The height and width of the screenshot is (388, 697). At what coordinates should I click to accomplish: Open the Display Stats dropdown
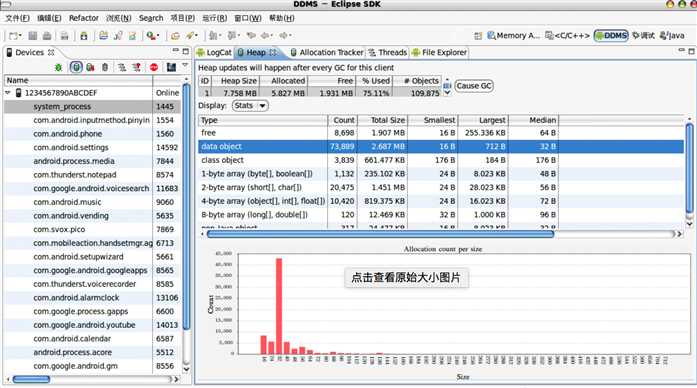pyautogui.click(x=250, y=106)
